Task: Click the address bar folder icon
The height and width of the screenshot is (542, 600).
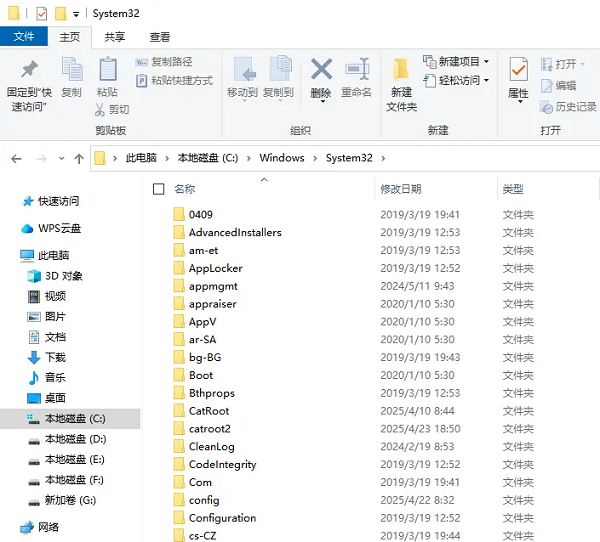Action: tap(100, 158)
